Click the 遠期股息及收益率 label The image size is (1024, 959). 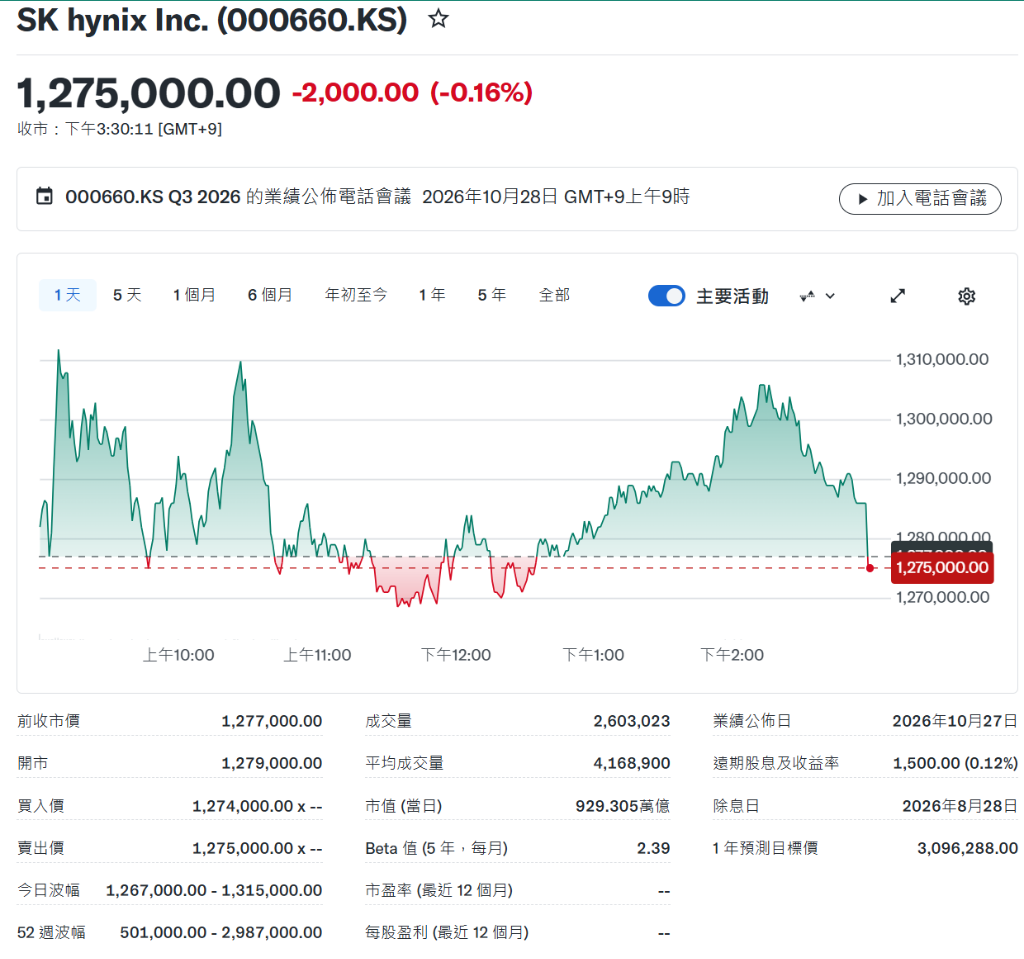[776, 763]
